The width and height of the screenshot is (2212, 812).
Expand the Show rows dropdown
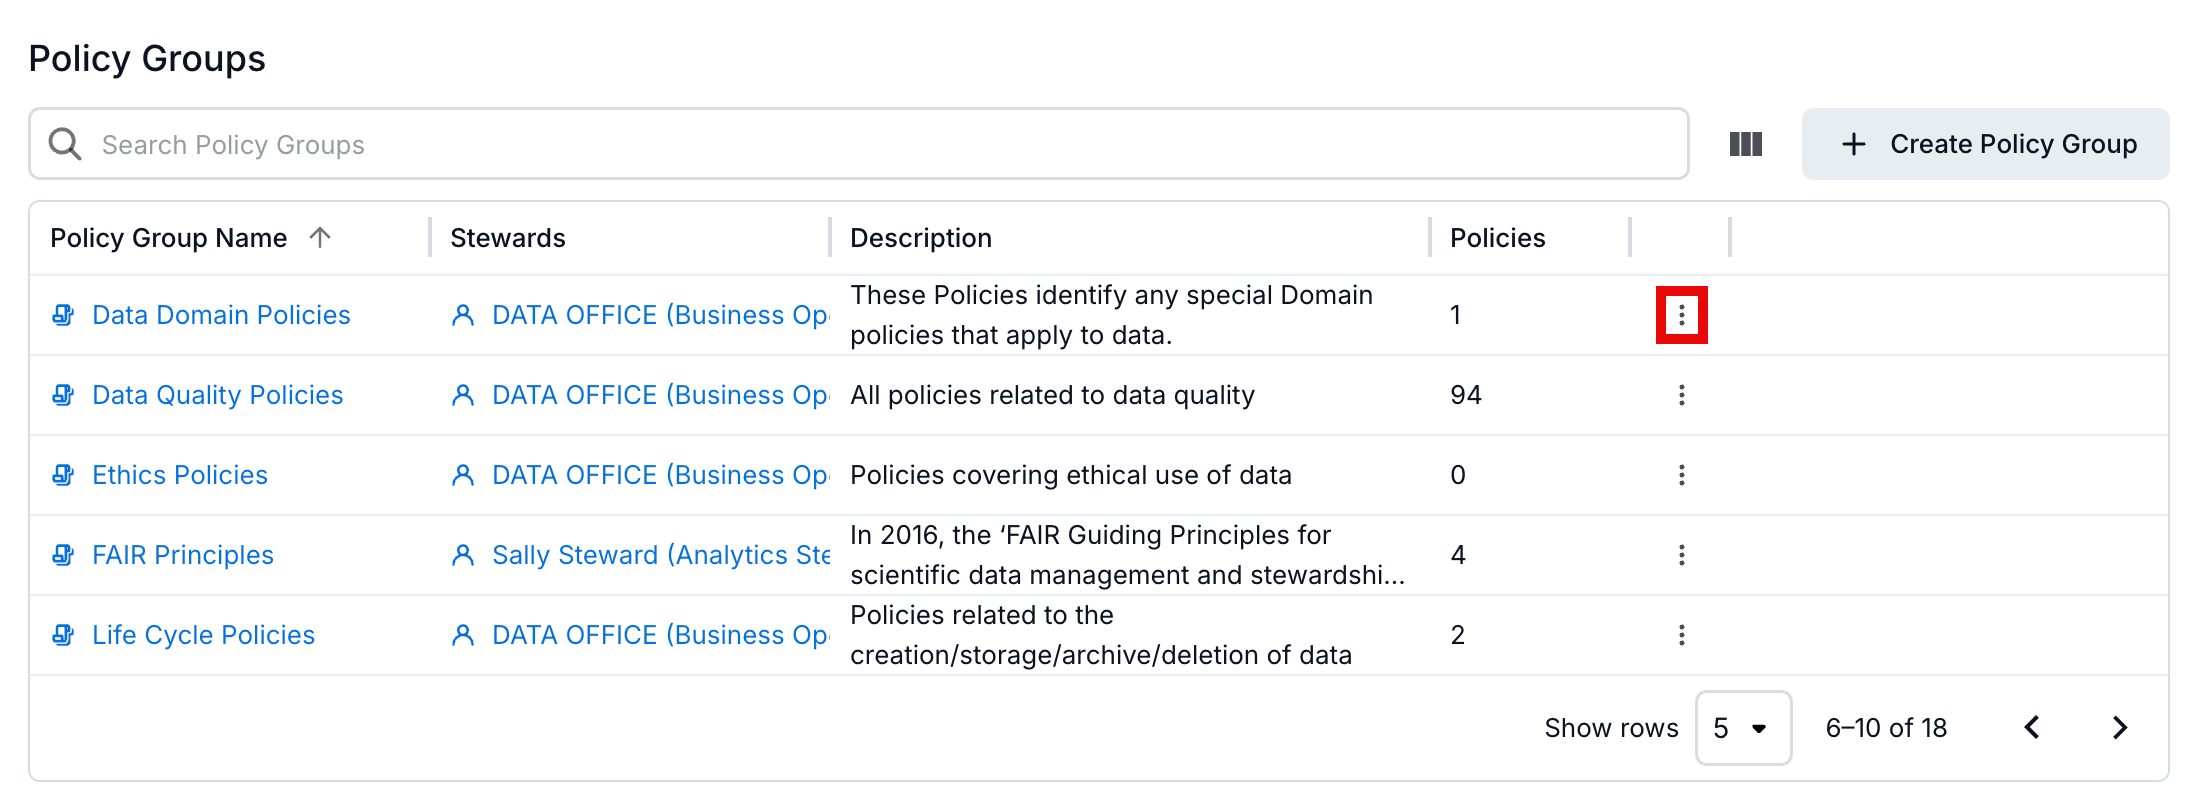[1742, 727]
